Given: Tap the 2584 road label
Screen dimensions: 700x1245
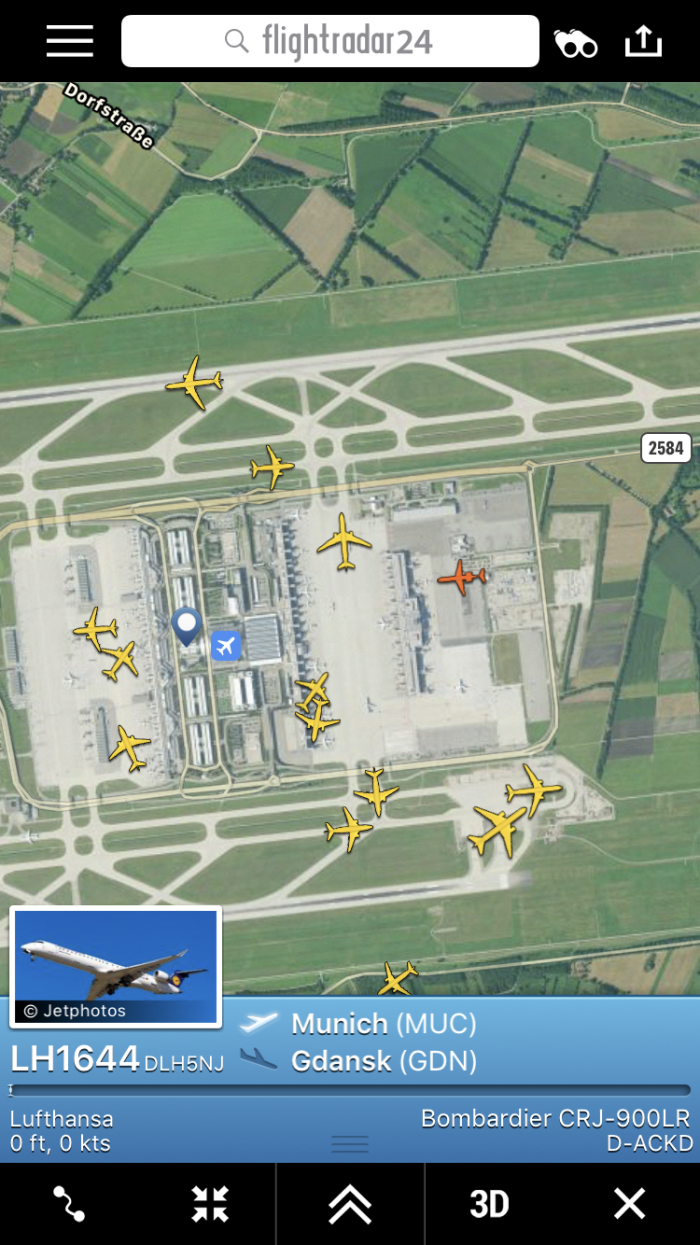Looking at the screenshot, I should pyautogui.click(x=666, y=448).
